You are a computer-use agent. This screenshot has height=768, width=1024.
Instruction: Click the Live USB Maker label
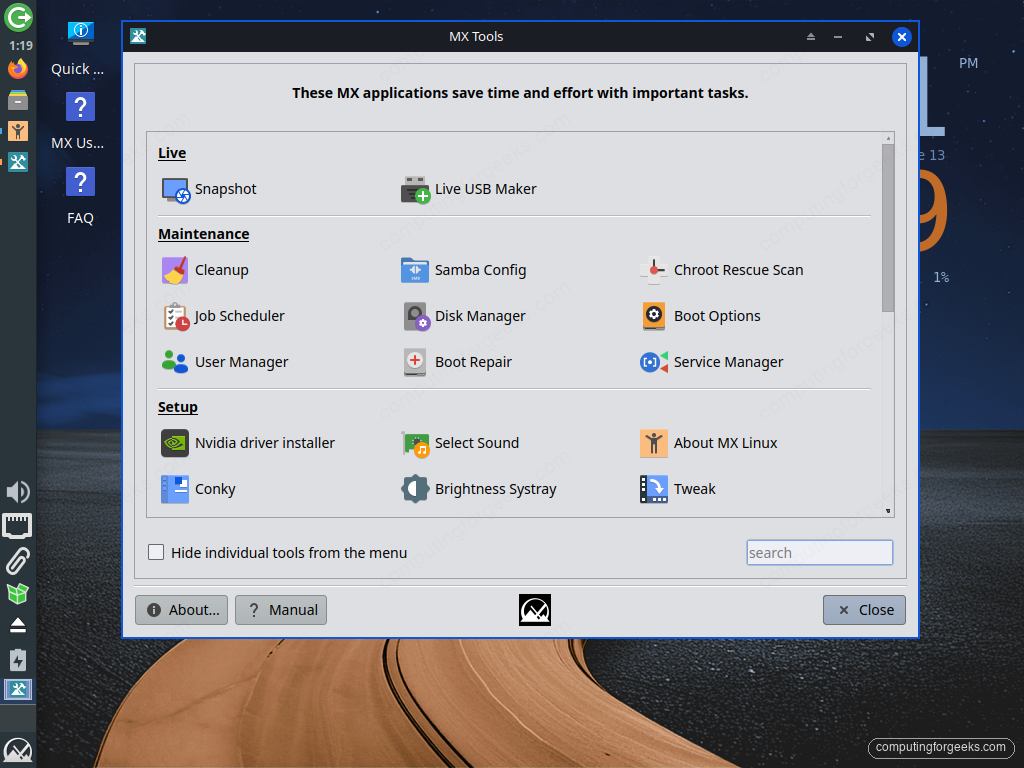(x=485, y=189)
